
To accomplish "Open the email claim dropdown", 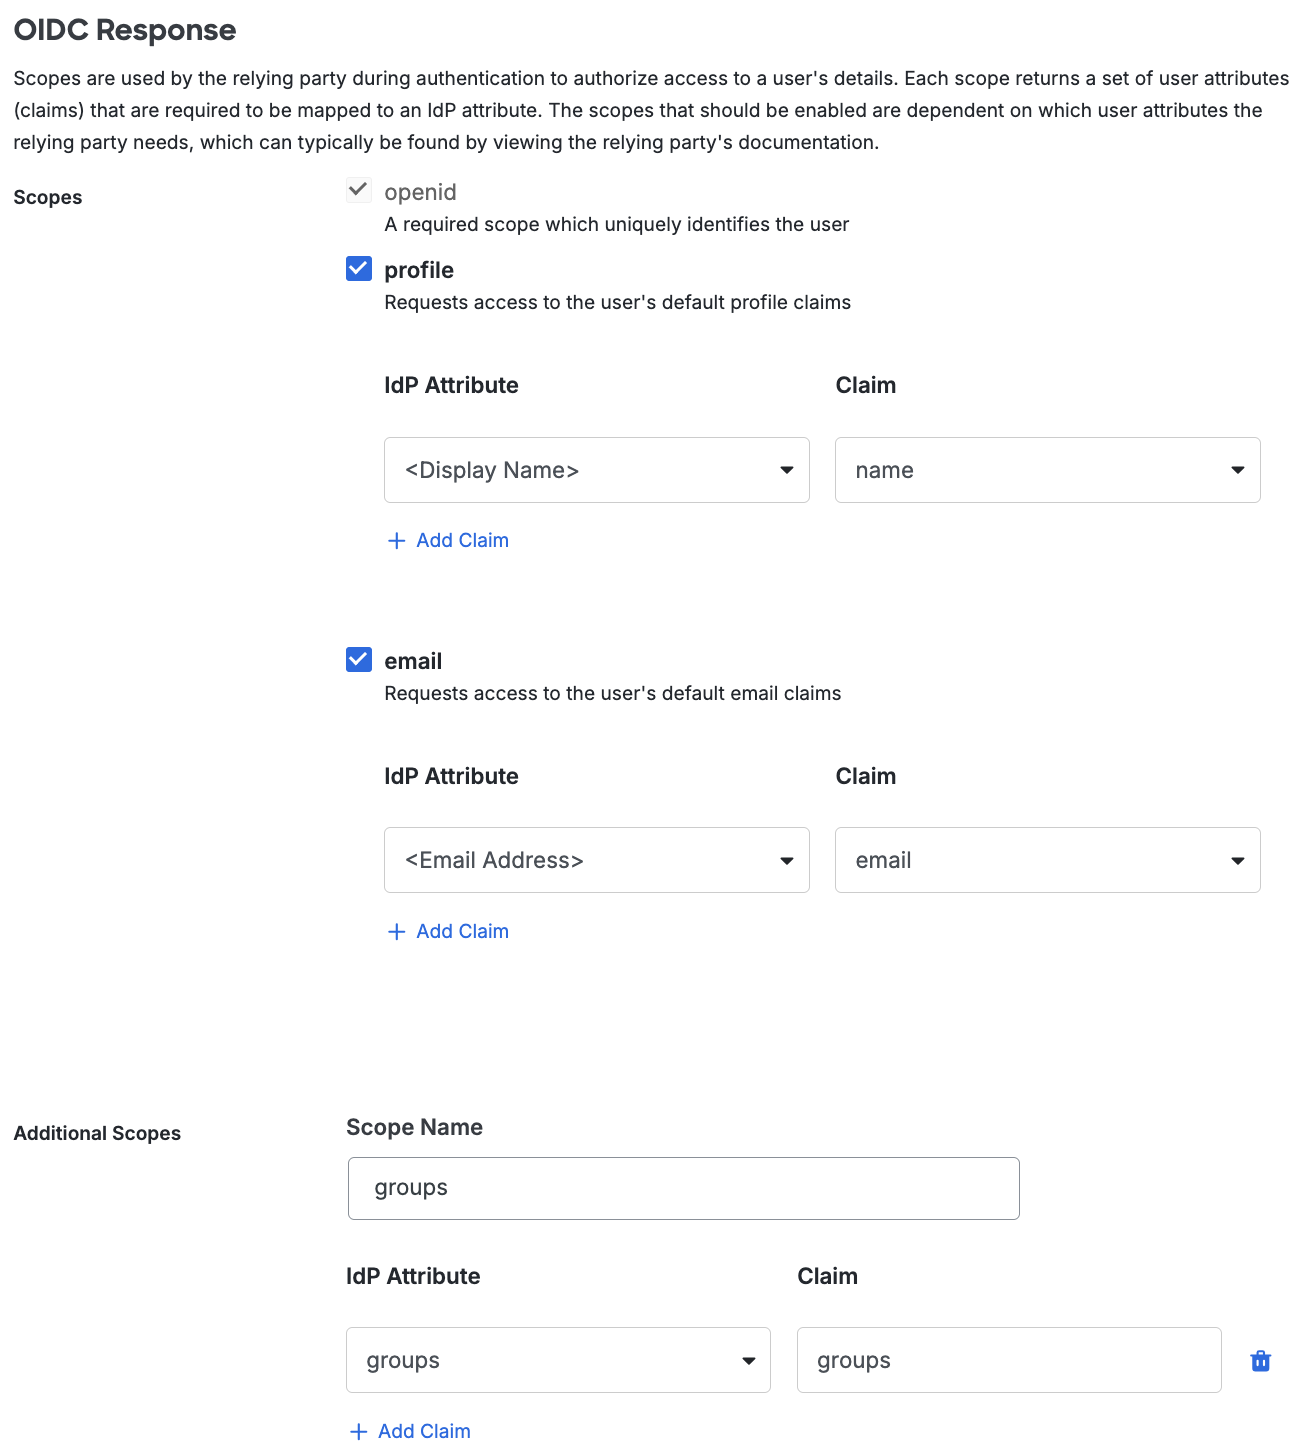I will [1047, 860].
